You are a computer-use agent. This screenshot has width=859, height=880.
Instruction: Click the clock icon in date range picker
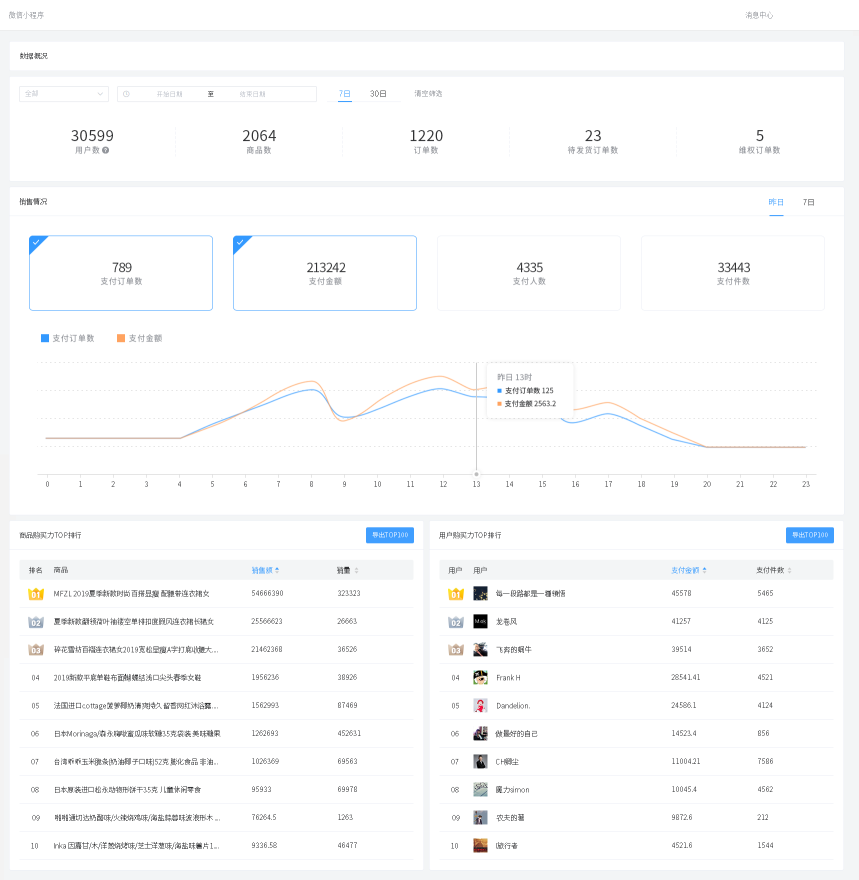[126, 94]
